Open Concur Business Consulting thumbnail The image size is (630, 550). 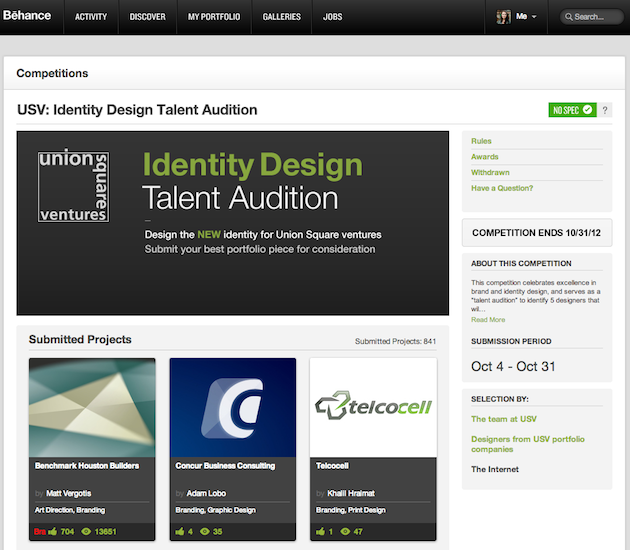[x=233, y=407]
